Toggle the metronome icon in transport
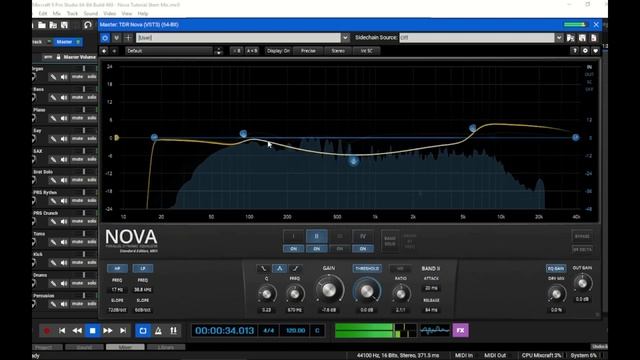The width and height of the screenshot is (640, 360). pyautogui.click(x=158, y=331)
